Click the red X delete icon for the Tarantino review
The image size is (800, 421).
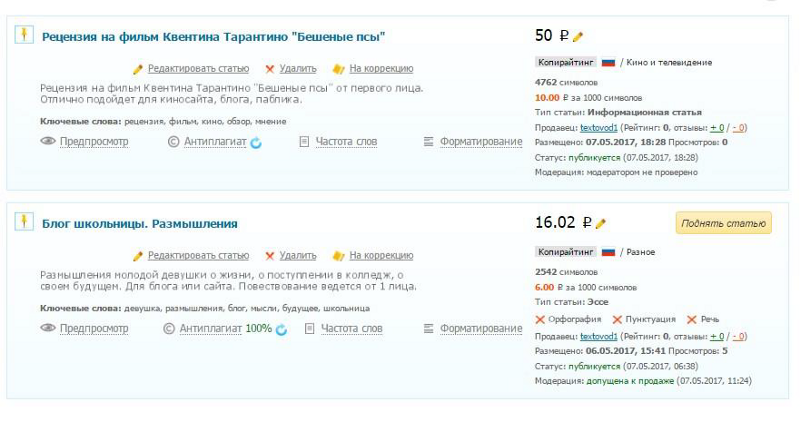pyautogui.click(x=270, y=69)
